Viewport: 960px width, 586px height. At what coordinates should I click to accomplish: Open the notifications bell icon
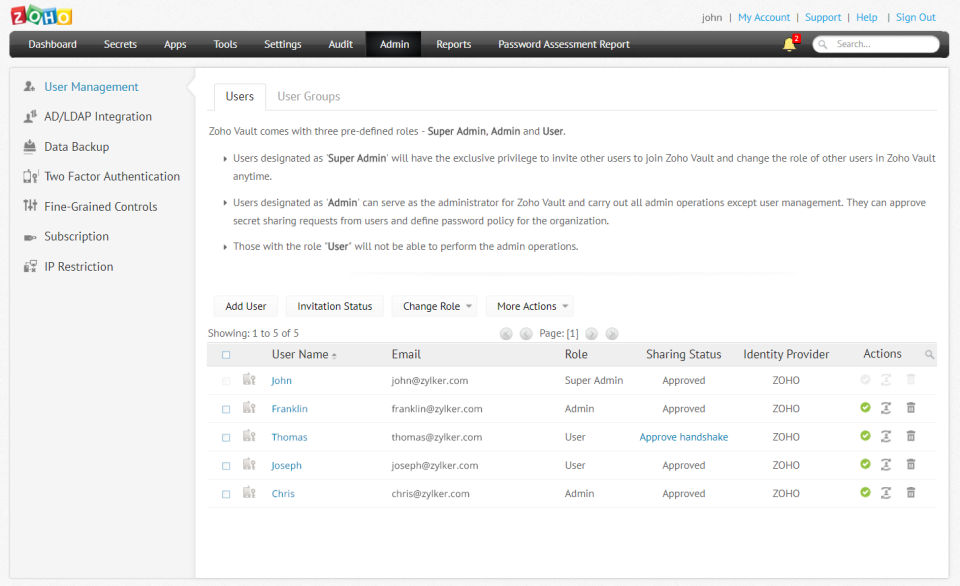(x=790, y=44)
